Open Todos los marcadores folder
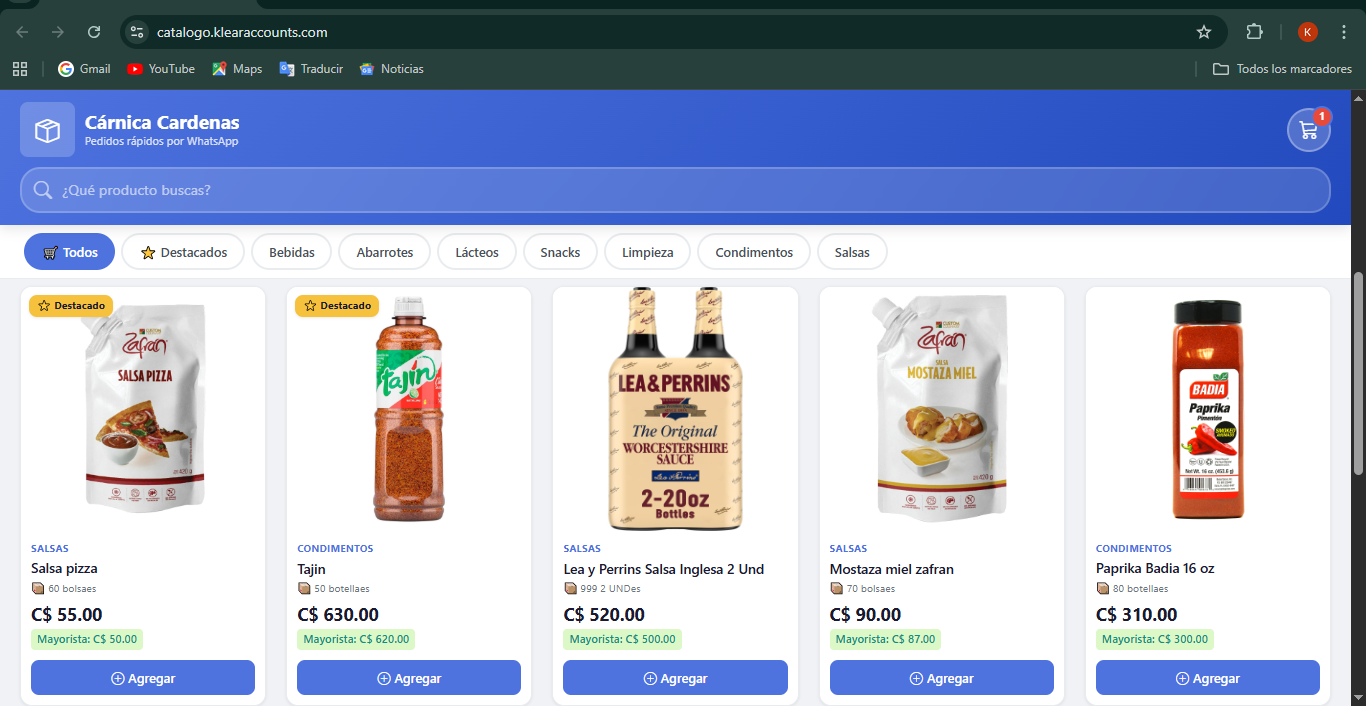This screenshot has height=706, width=1366. click(x=1282, y=69)
